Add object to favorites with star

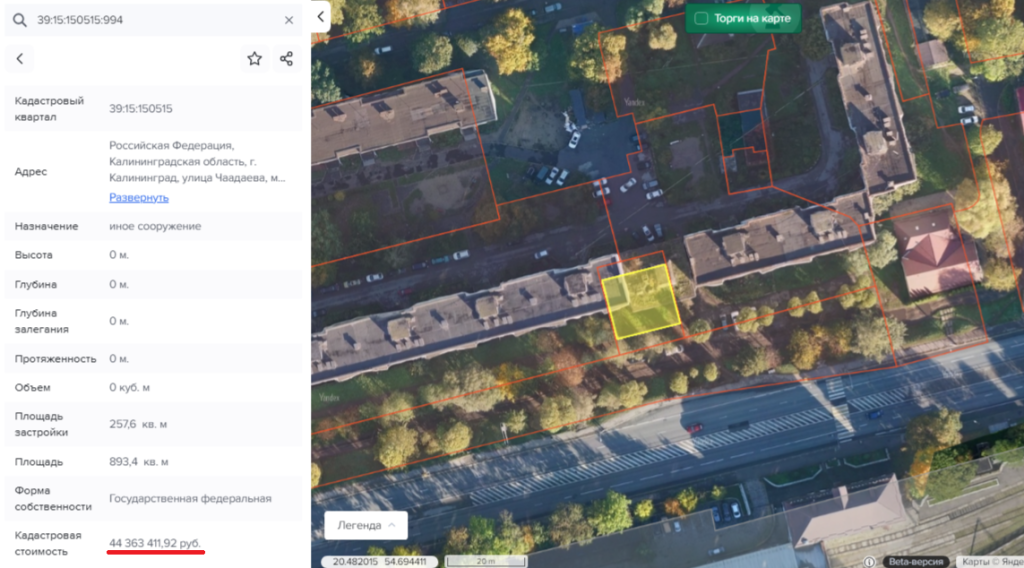click(x=255, y=59)
